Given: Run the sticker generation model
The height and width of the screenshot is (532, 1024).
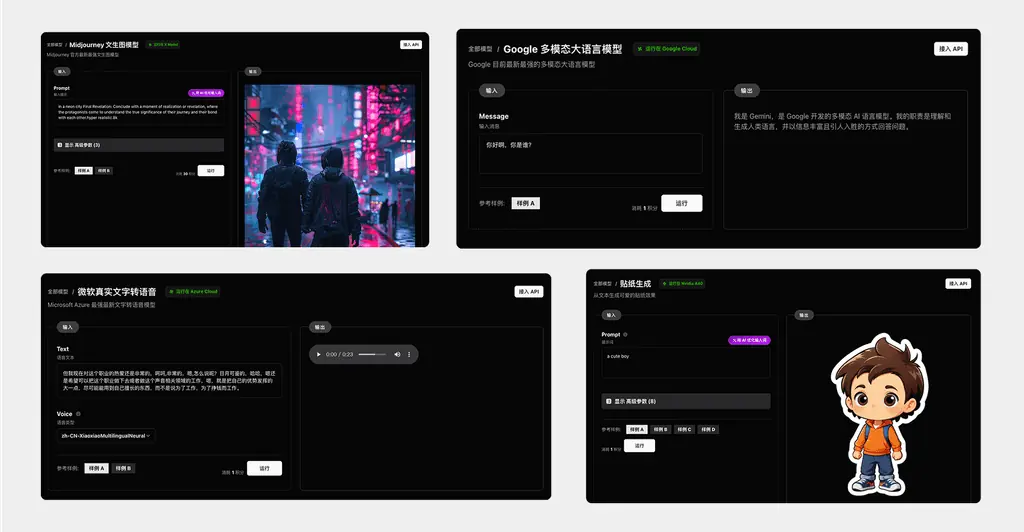Looking at the screenshot, I should (x=639, y=445).
